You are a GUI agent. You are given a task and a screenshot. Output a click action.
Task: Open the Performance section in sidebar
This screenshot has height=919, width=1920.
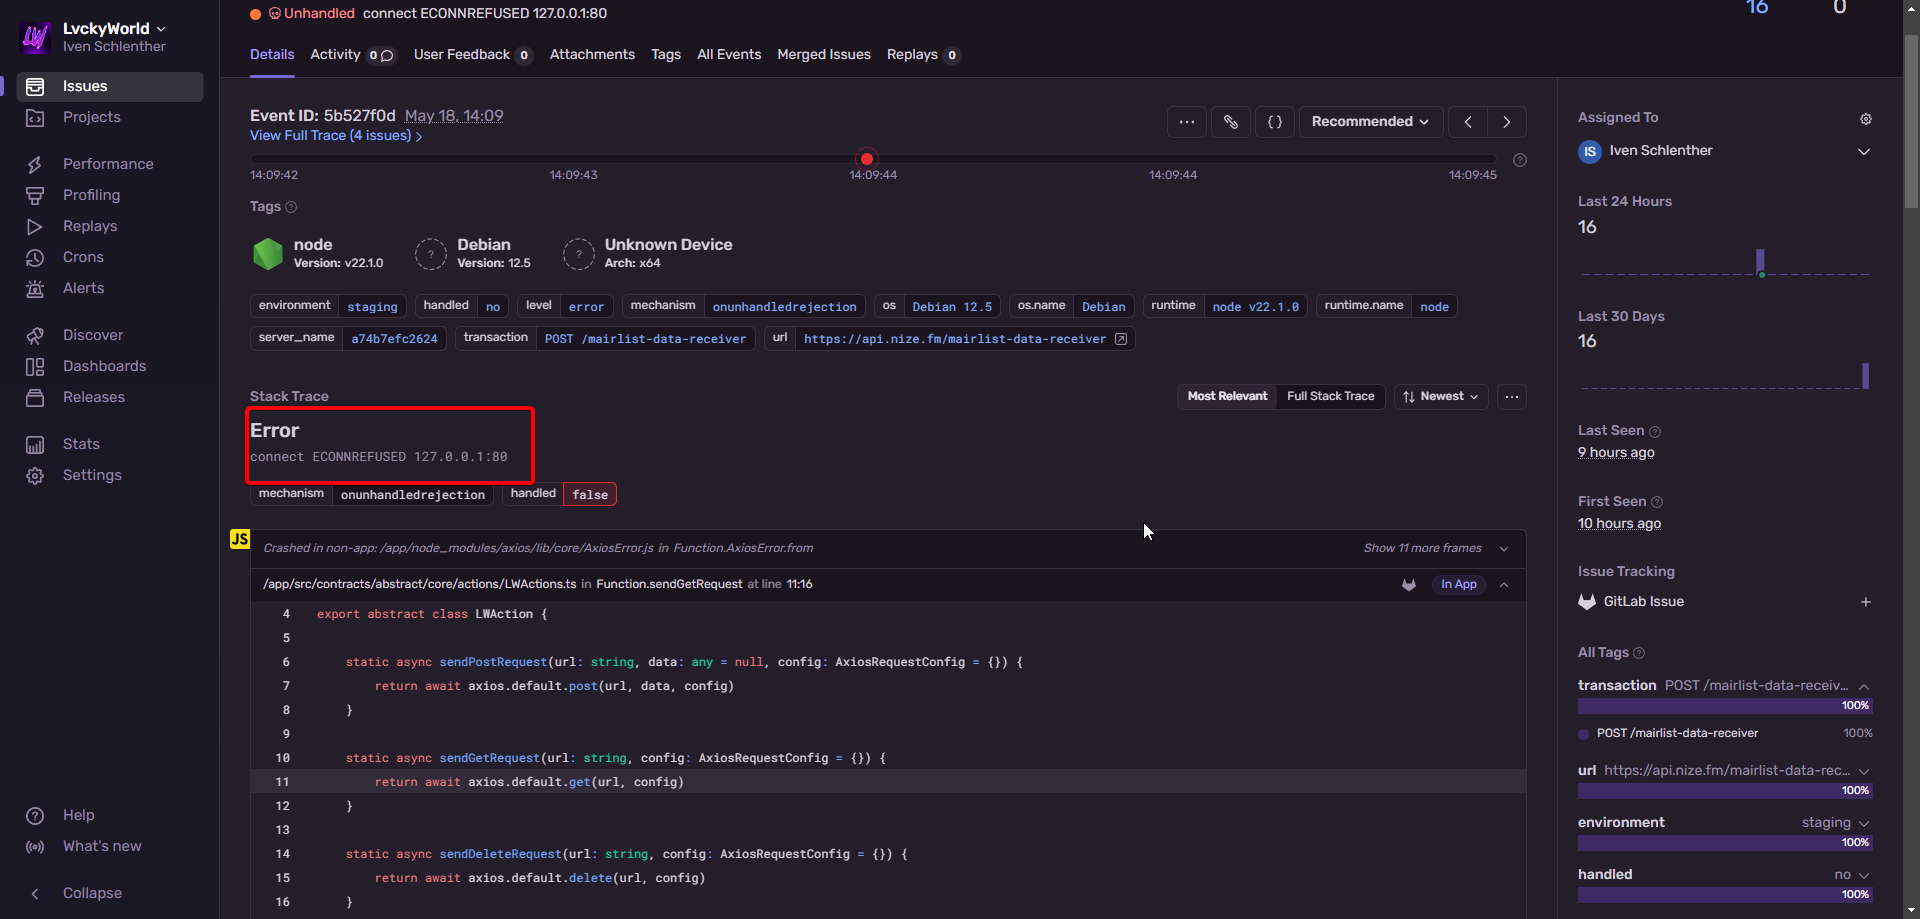coord(108,164)
